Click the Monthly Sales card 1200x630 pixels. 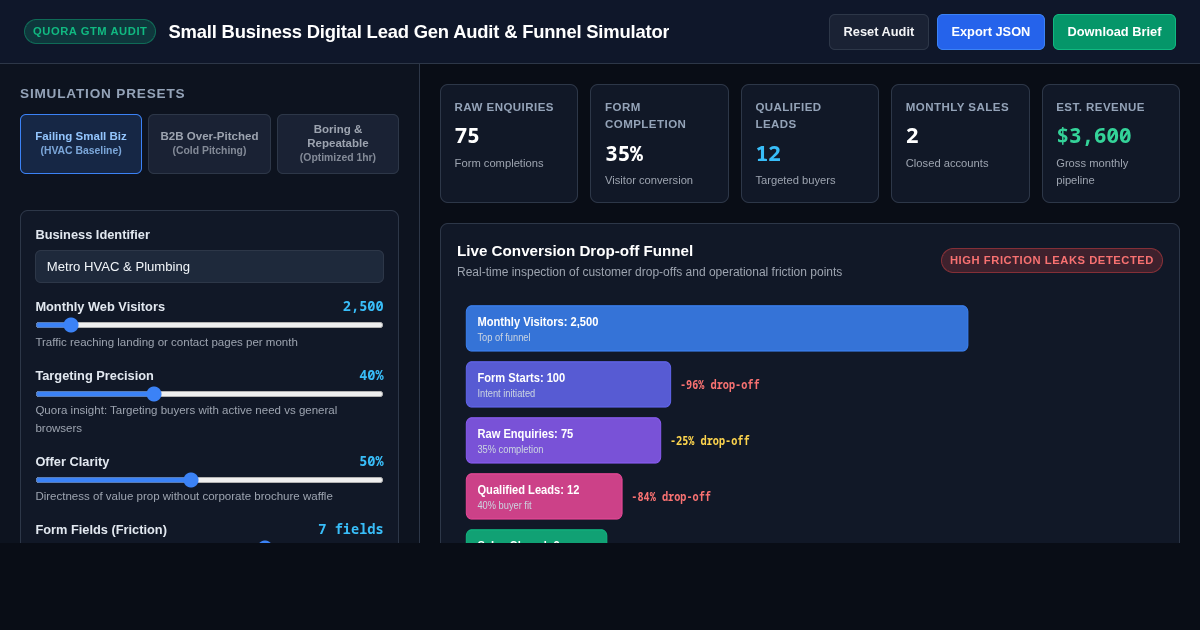[960, 144]
